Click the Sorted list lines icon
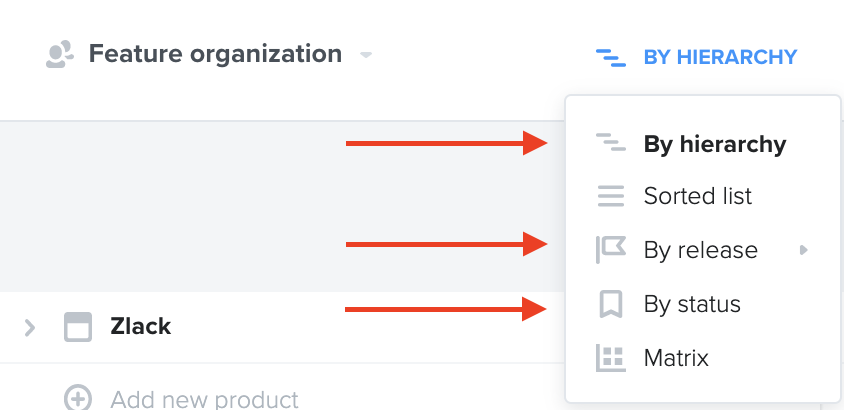This screenshot has height=410, width=844. [611, 196]
